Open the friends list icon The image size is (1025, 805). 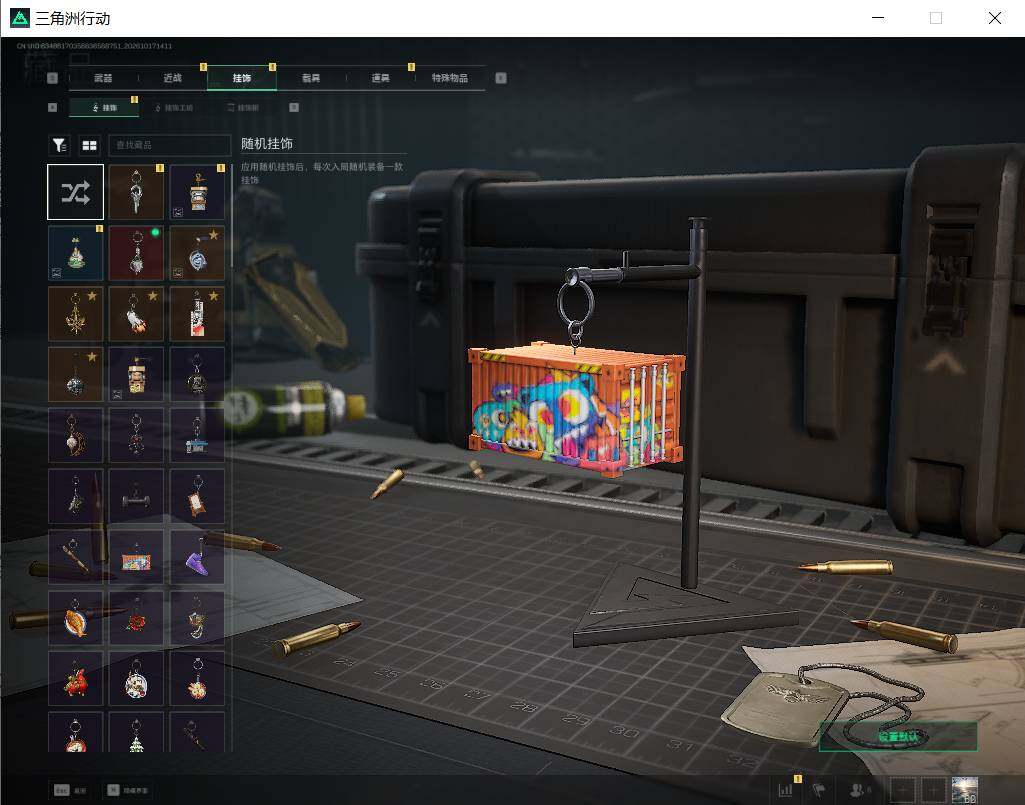(859, 790)
